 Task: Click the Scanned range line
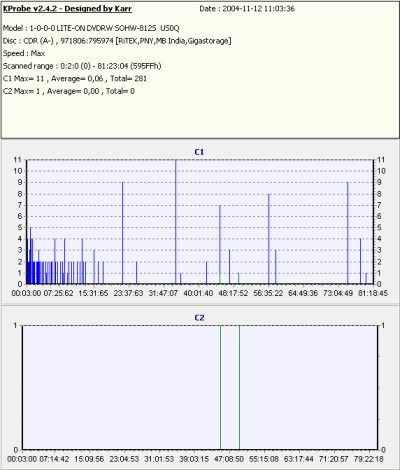point(82,66)
